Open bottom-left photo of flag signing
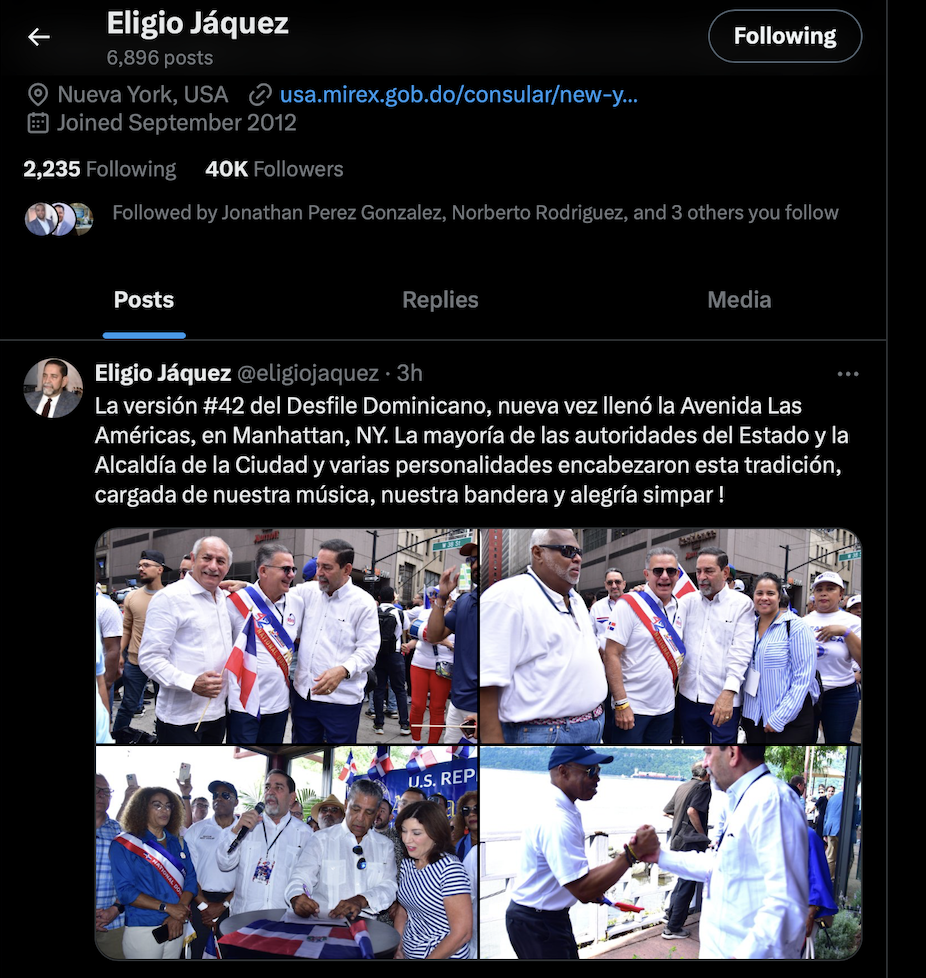 [287, 852]
